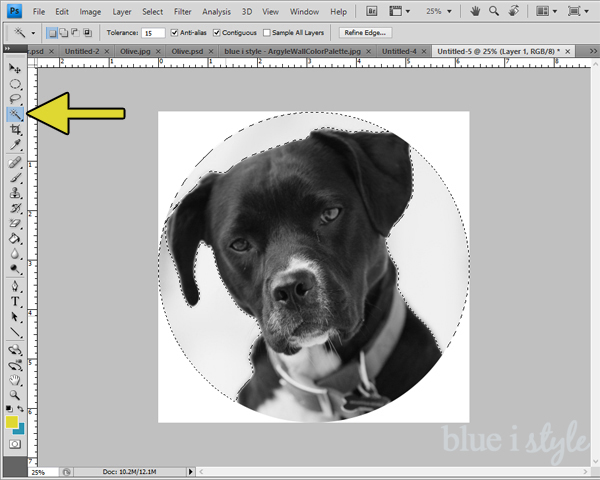The height and width of the screenshot is (480, 600).
Task: Select the Hand tool in the toolbox
Action: point(15,380)
